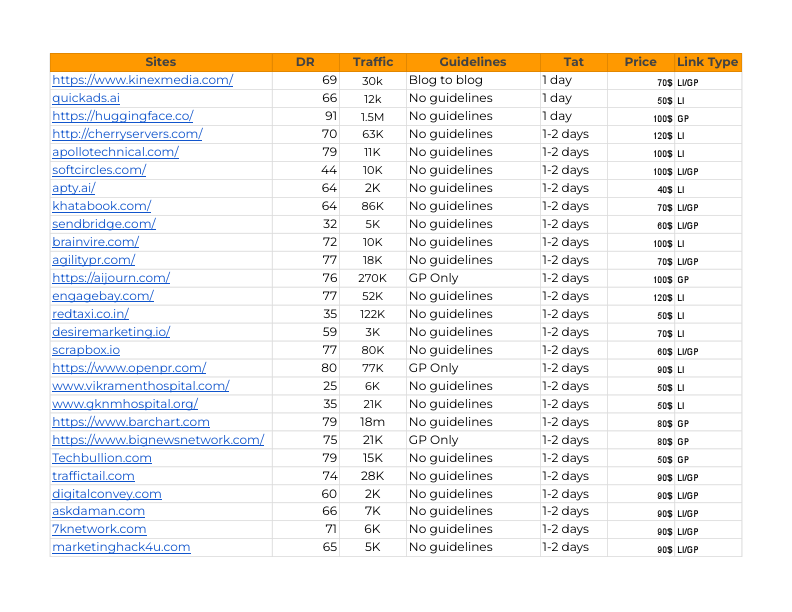This screenshot has height=612, width=792.
Task: Select the 63K traffic cell
Action: click(x=373, y=134)
